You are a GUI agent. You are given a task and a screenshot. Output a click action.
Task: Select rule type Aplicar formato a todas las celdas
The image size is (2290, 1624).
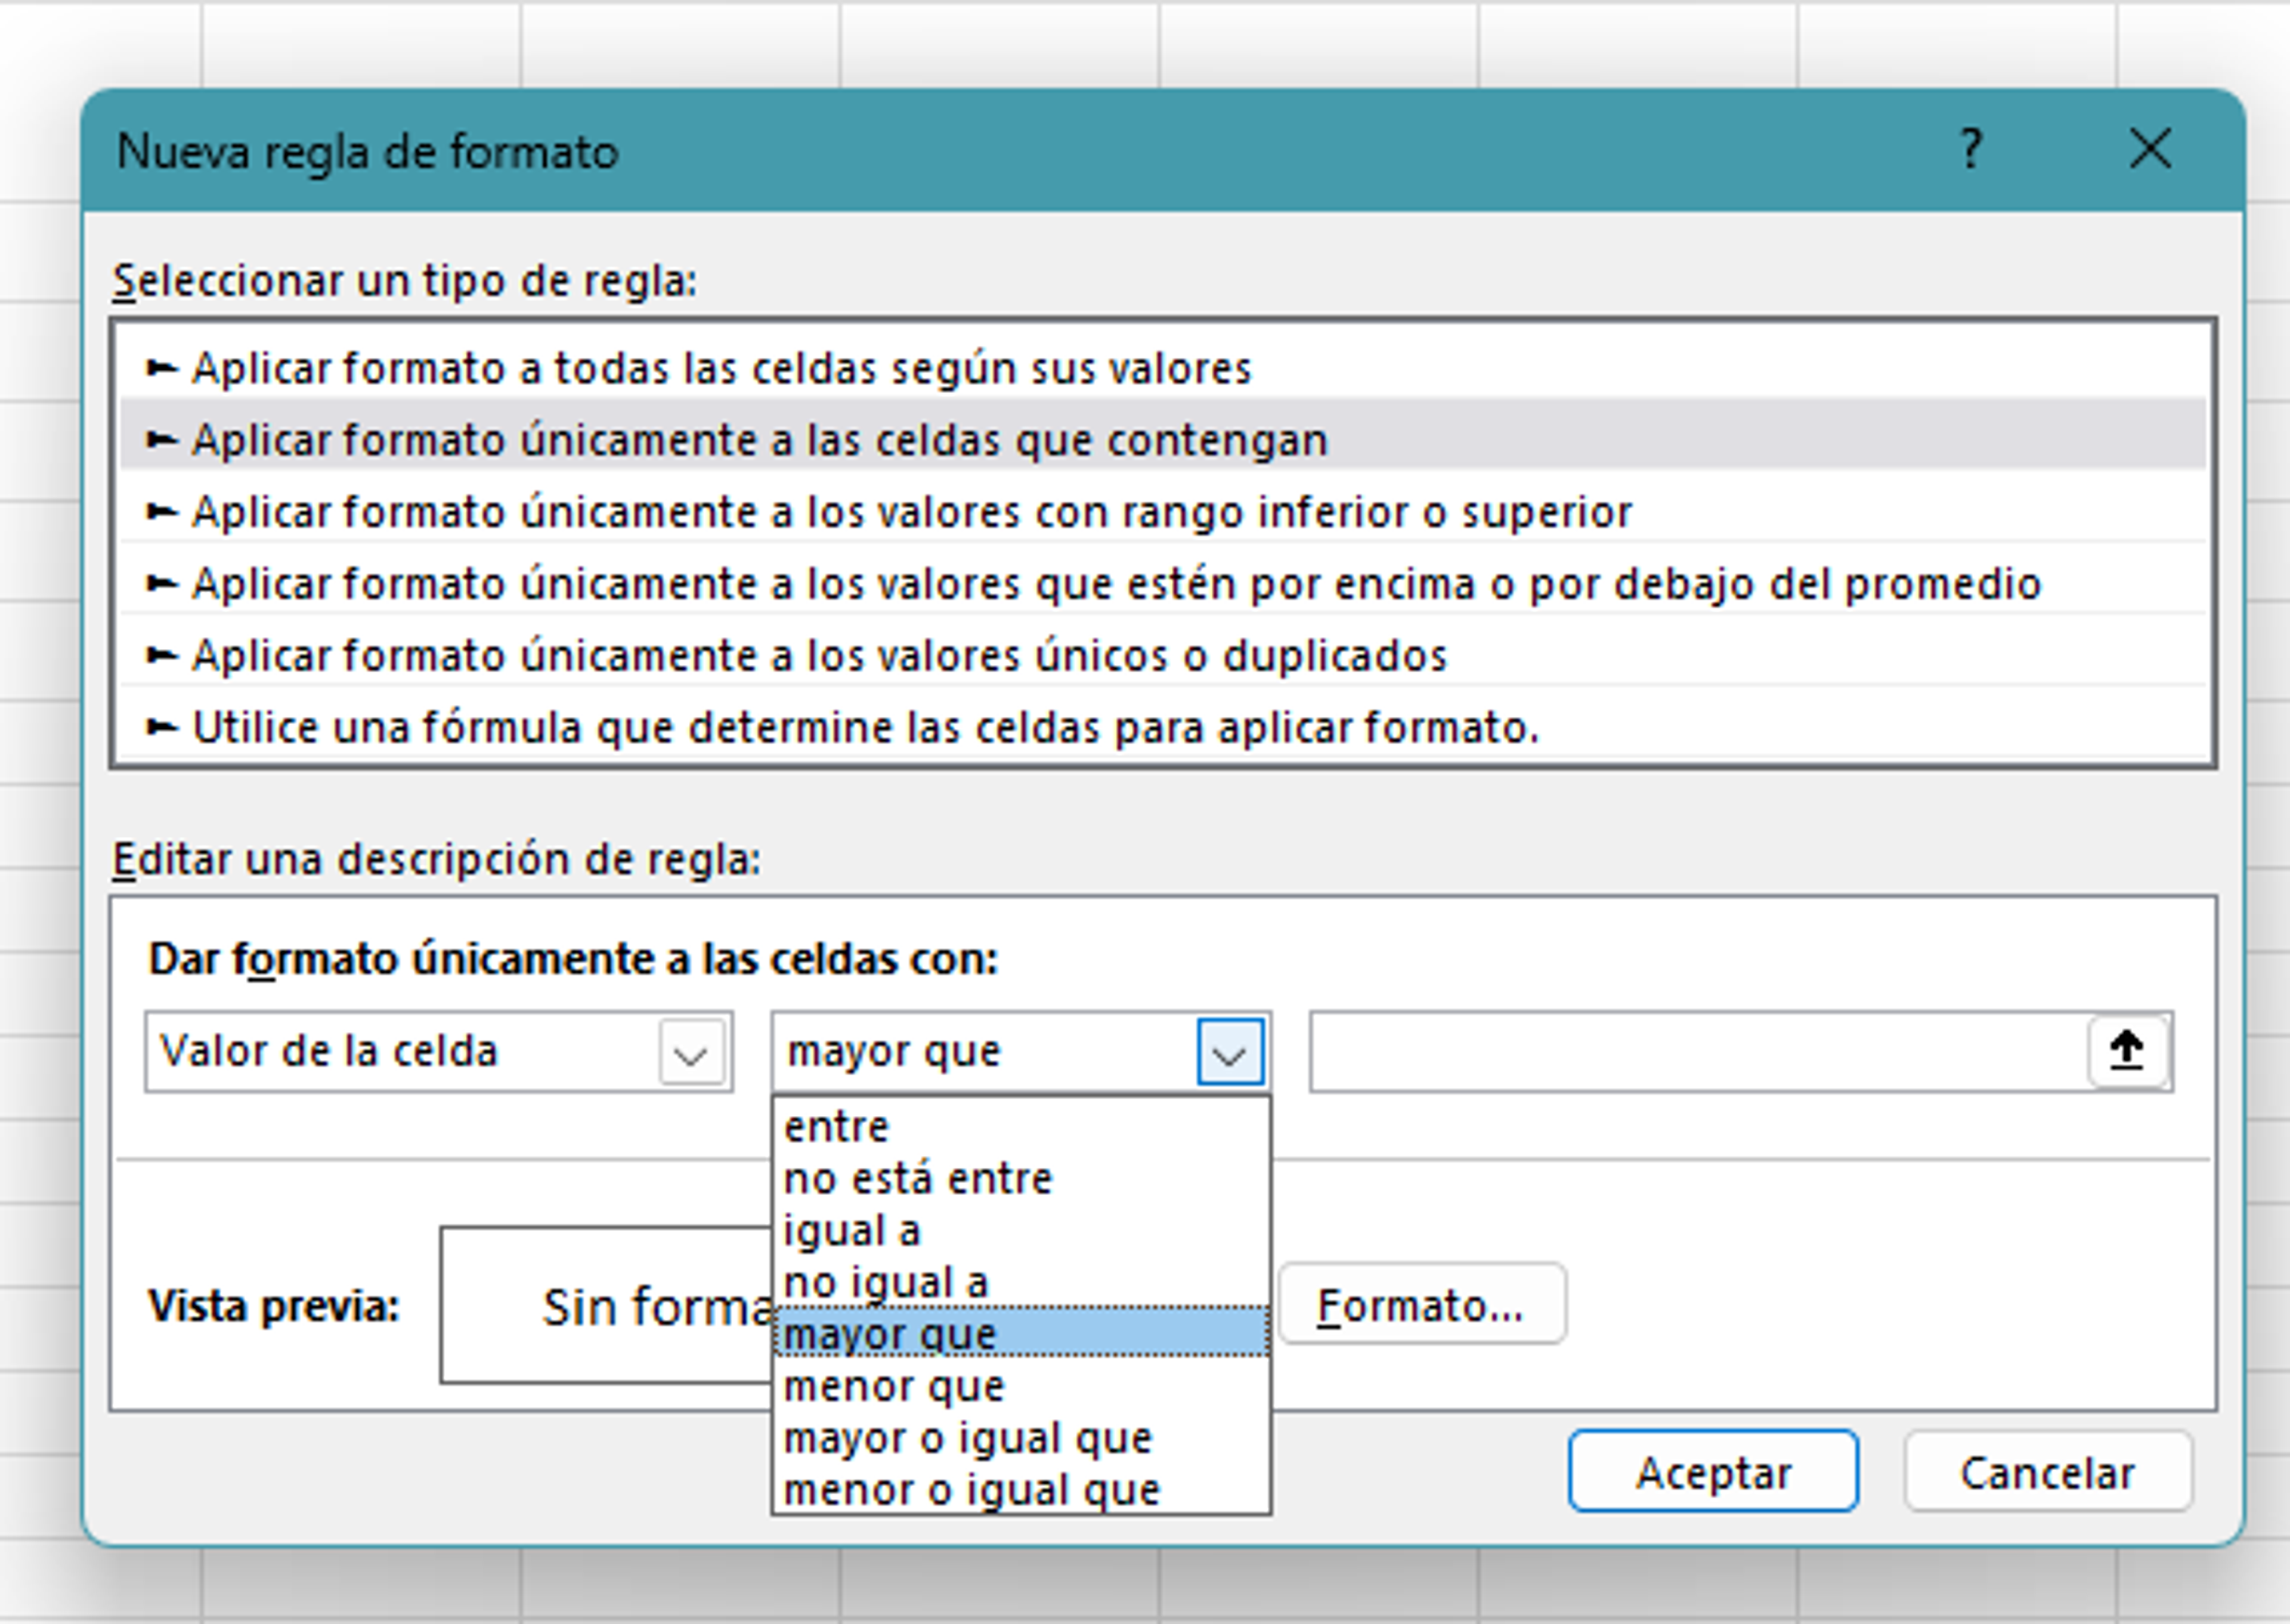pos(1163,368)
